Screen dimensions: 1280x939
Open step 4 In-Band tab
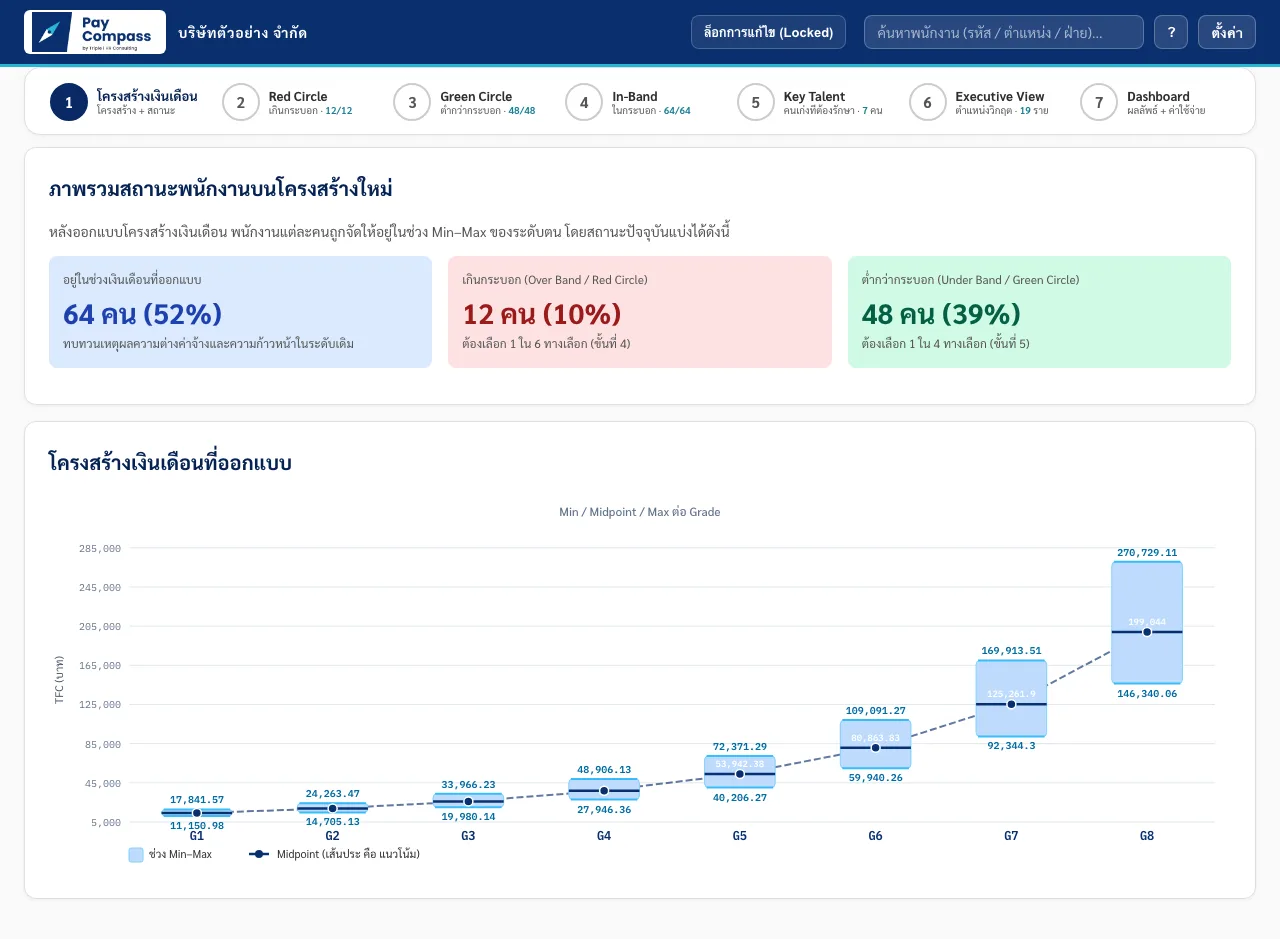coord(628,102)
